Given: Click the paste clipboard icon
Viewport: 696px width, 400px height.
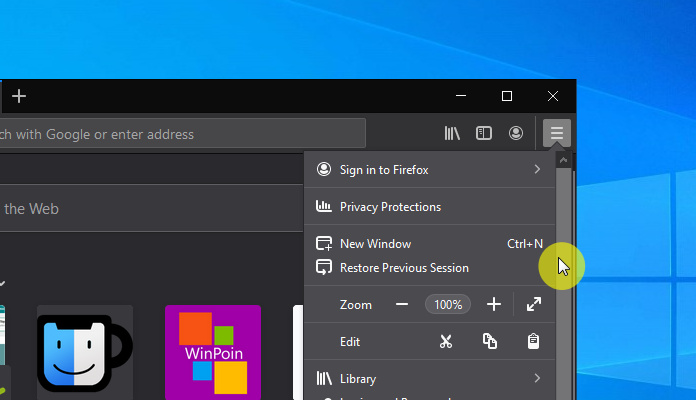Looking at the screenshot, I should tap(533, 341).
